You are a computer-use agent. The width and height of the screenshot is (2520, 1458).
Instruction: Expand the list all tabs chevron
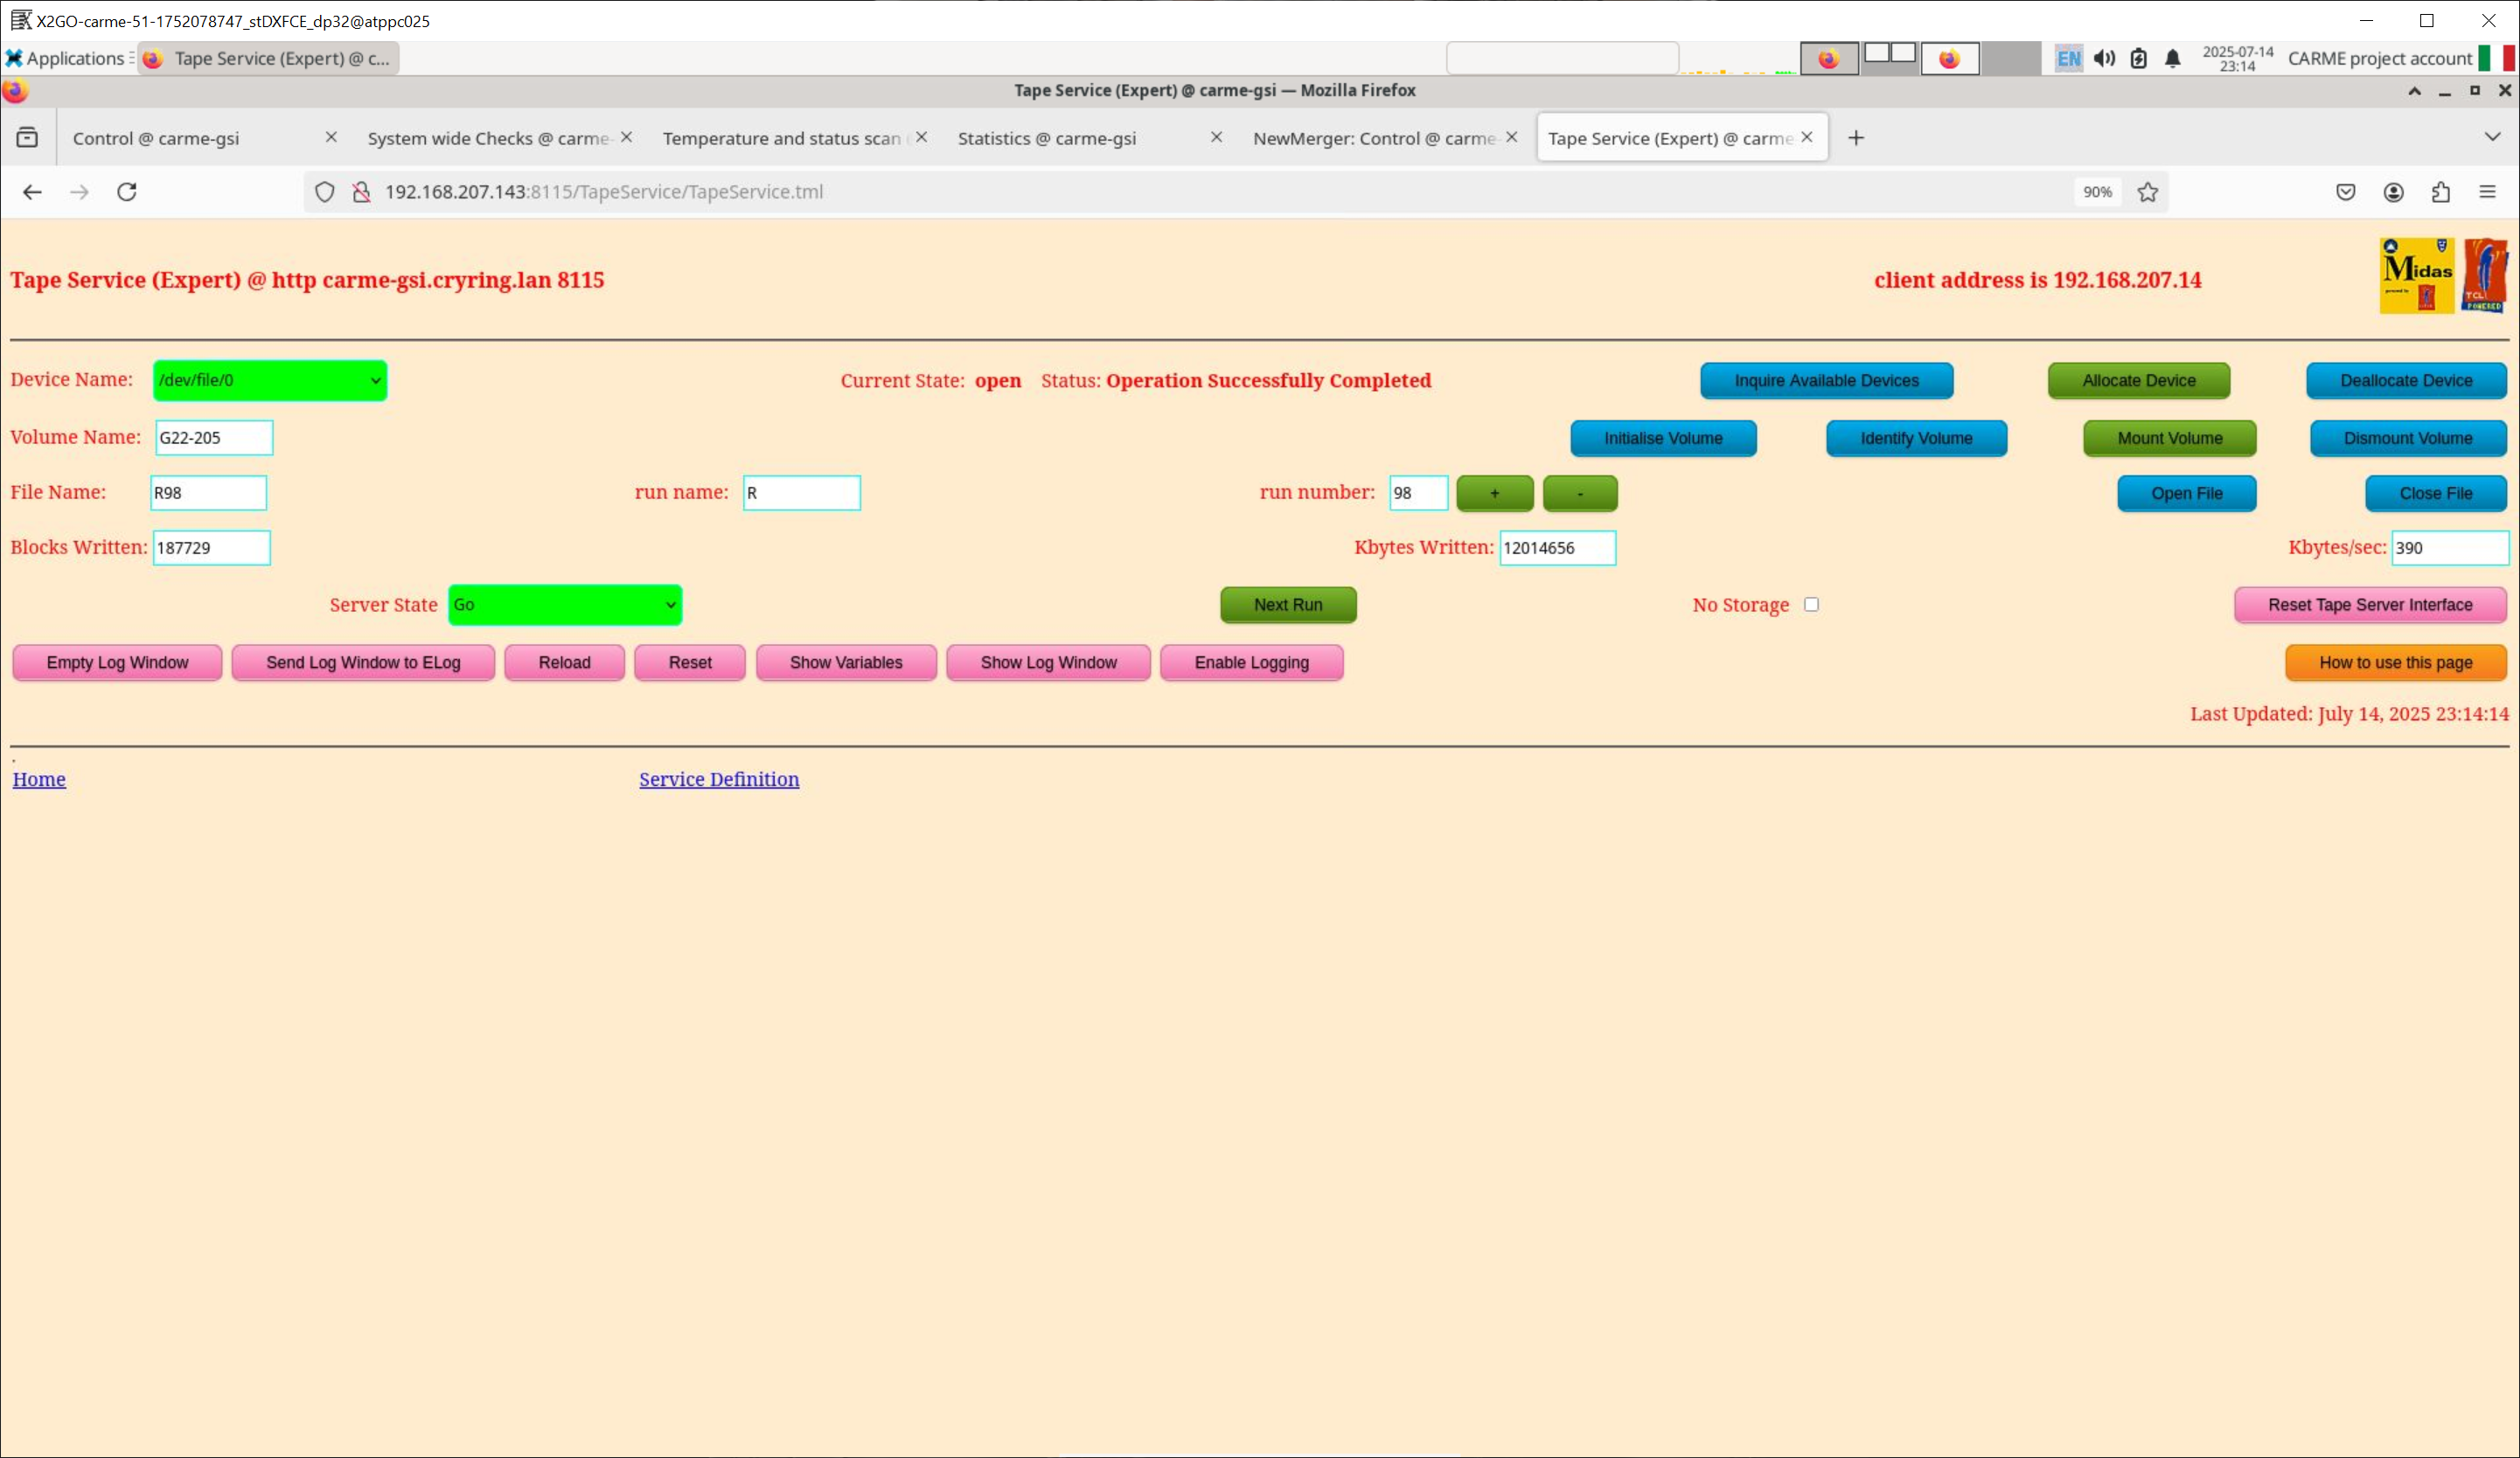click(2491, 137)
